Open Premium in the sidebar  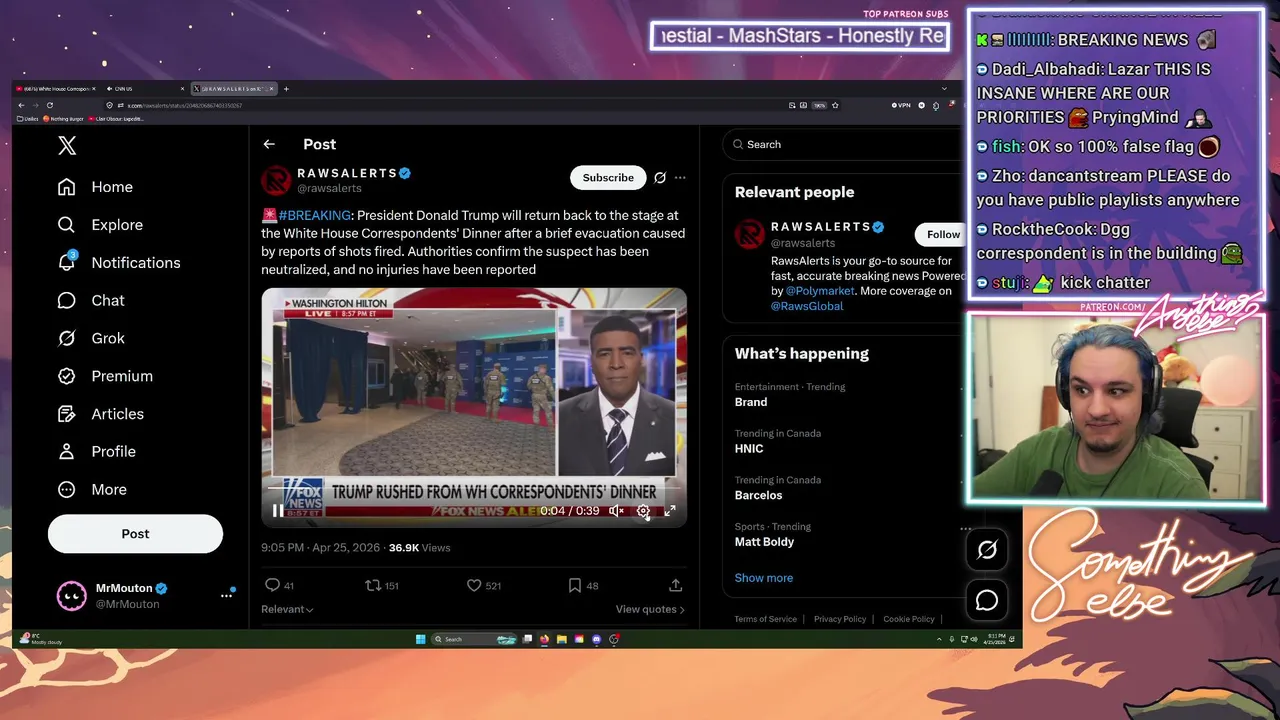tap(105, 376)
